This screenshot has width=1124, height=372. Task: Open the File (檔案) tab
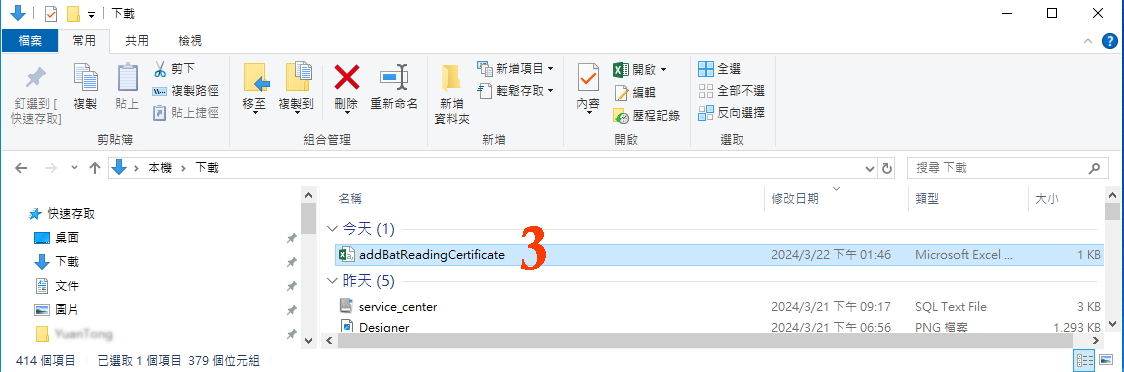[x=30, y=41]
